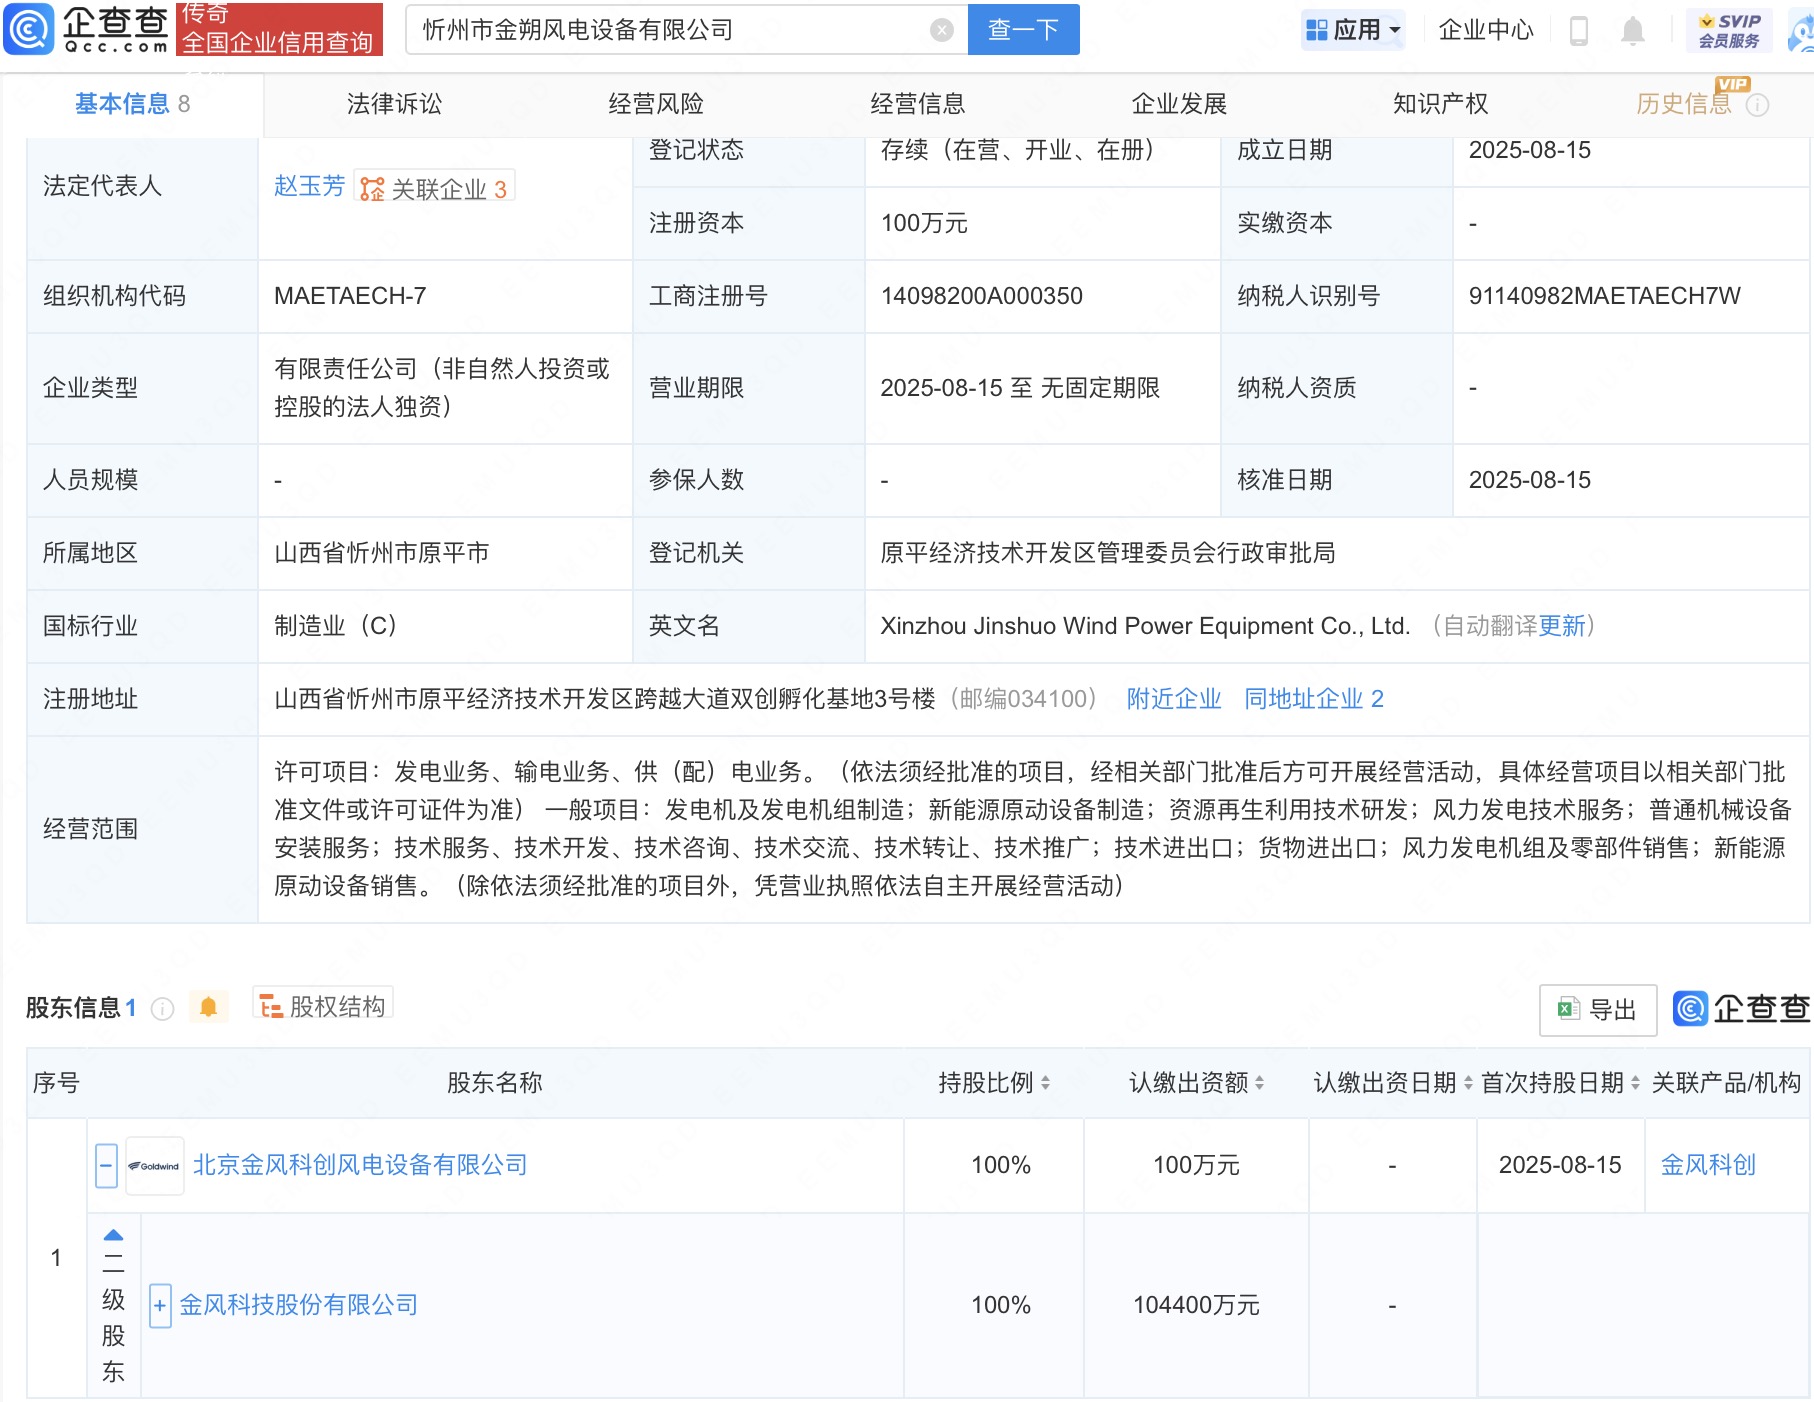Clear the search box with the X icon
1814x1402 pixels.
pos(941,30)
